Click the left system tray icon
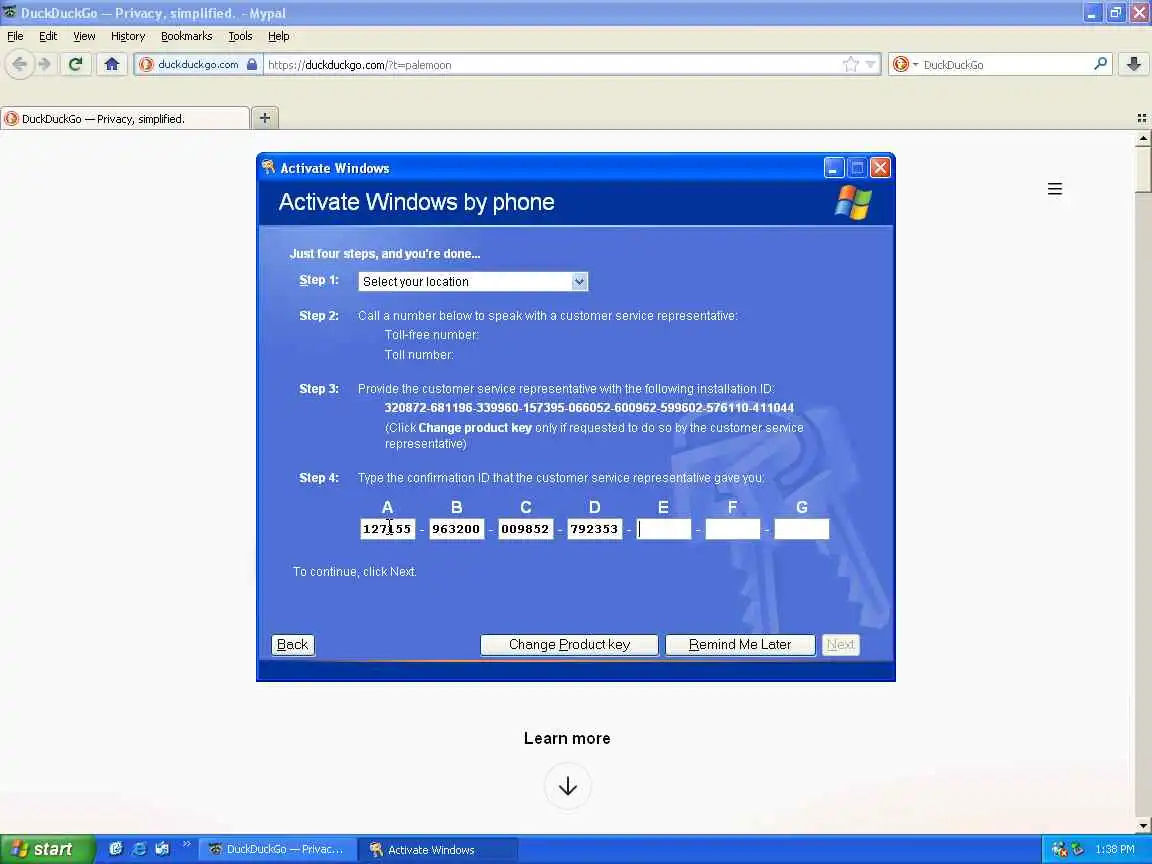The width and height of the screenshot is (1152, 864). [x=1059, y=849]
